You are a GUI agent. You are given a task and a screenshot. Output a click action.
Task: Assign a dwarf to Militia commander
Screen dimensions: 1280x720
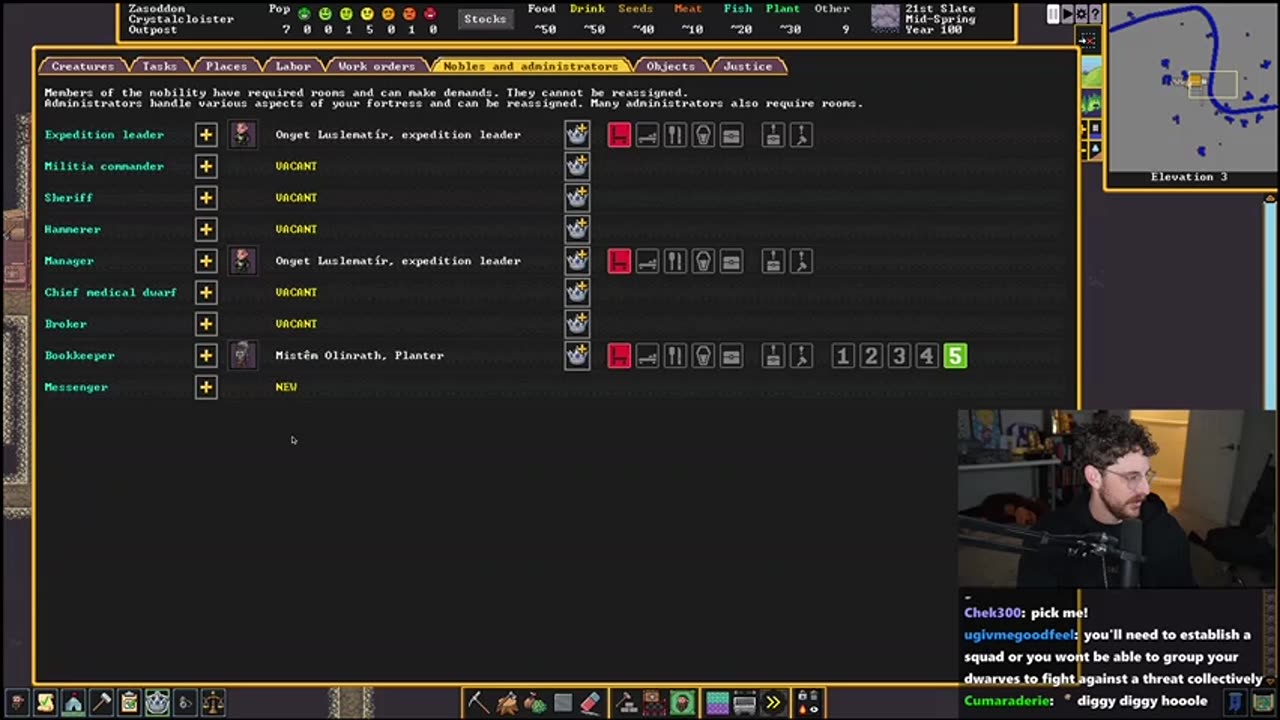click(206, 166)
